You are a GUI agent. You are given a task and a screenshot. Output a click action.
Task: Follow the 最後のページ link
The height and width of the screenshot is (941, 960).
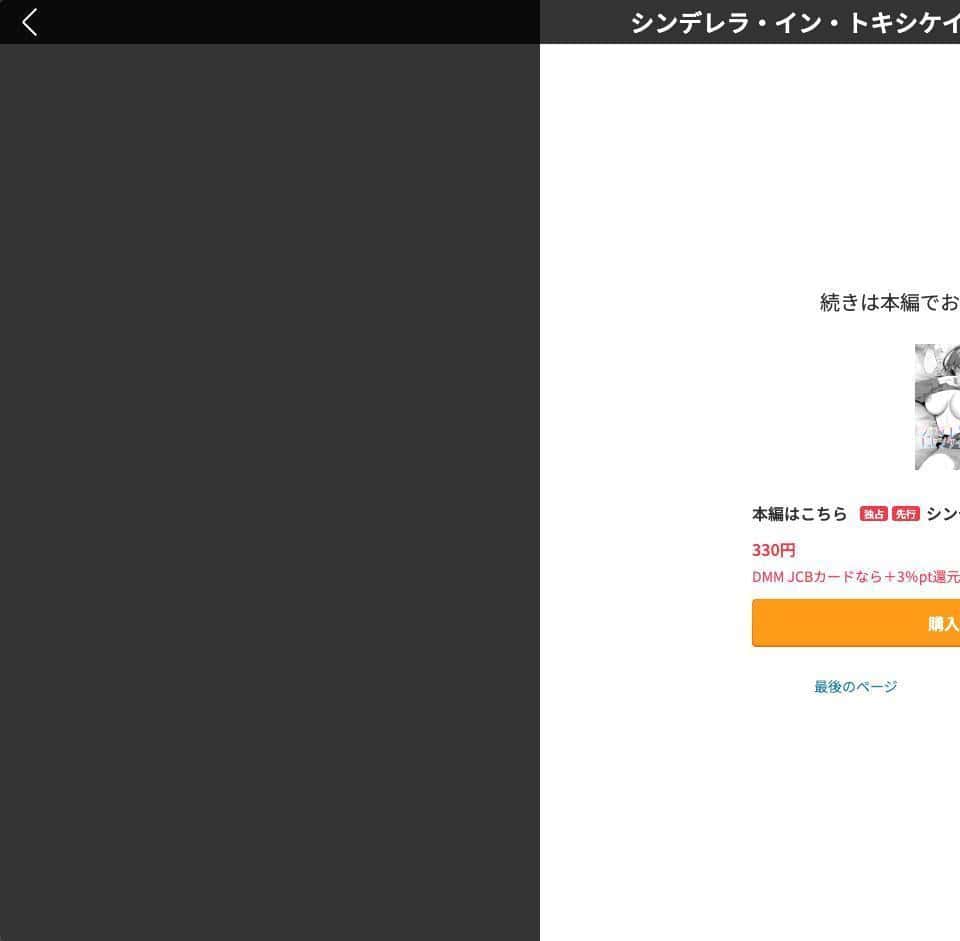[855, 687]
